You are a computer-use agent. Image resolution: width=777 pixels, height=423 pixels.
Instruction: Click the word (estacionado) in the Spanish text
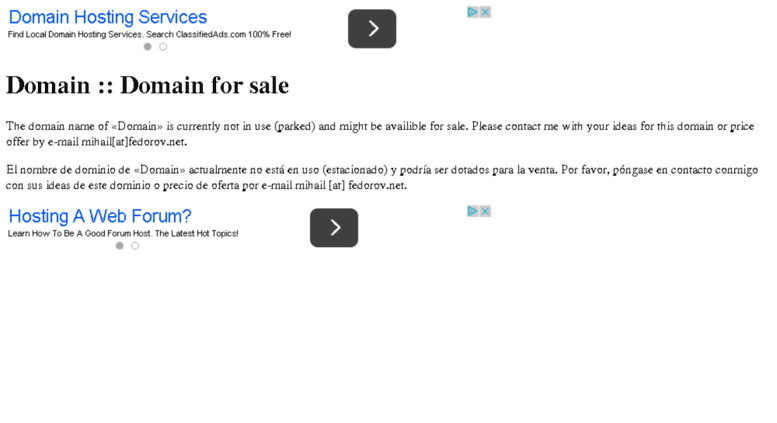click(355, 170)
